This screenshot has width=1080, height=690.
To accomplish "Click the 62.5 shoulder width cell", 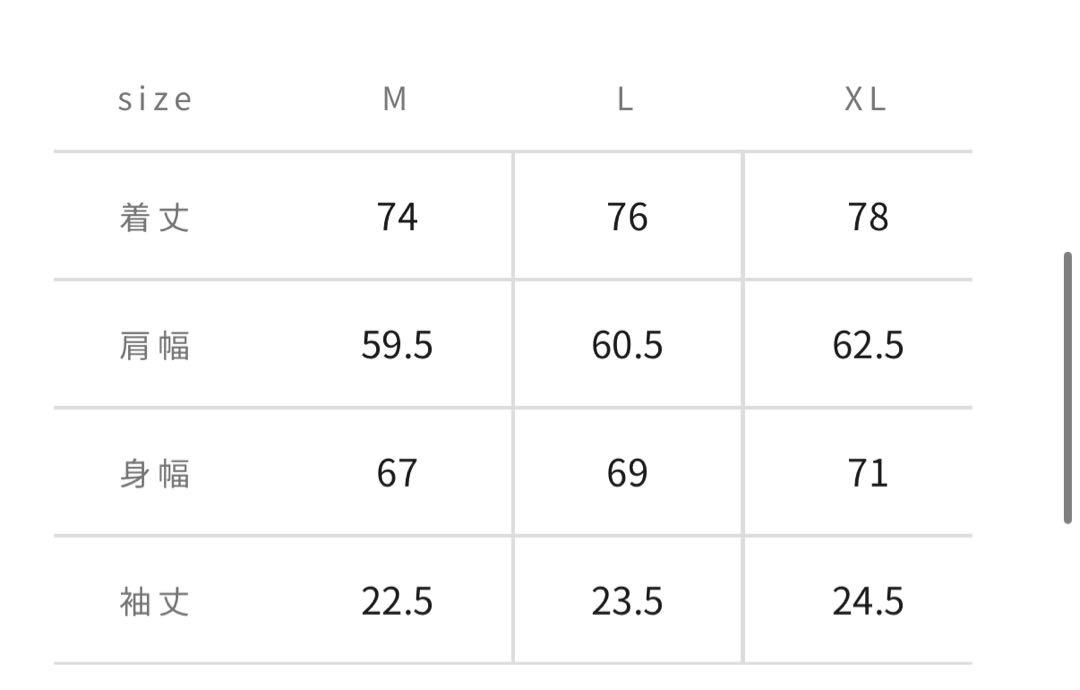I will (868, 345).
